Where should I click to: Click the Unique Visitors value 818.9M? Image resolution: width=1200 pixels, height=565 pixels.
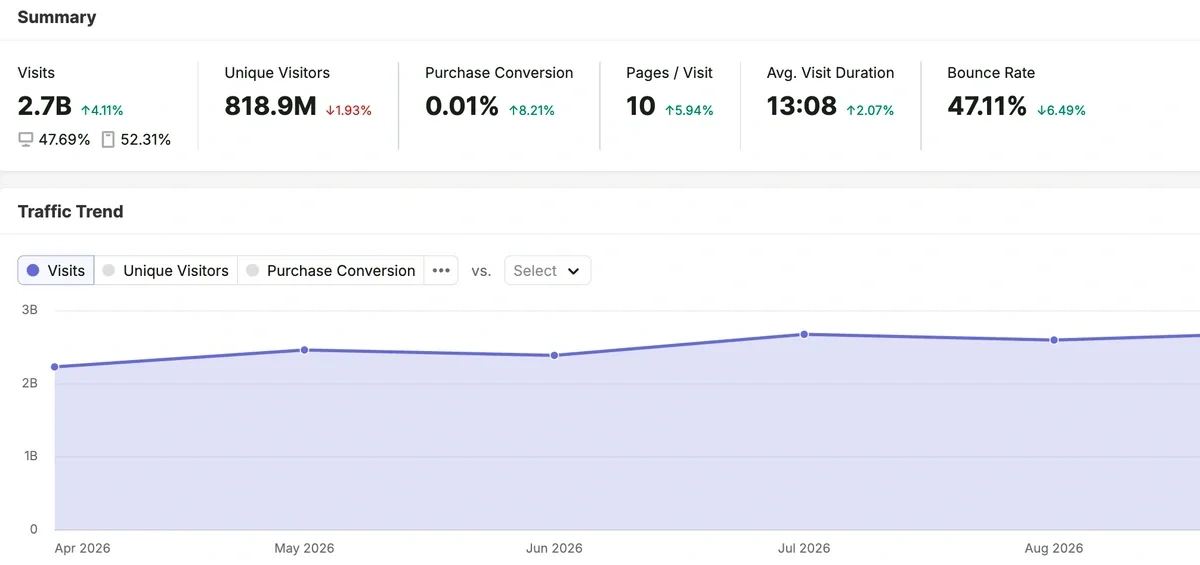tap(270, 106)
